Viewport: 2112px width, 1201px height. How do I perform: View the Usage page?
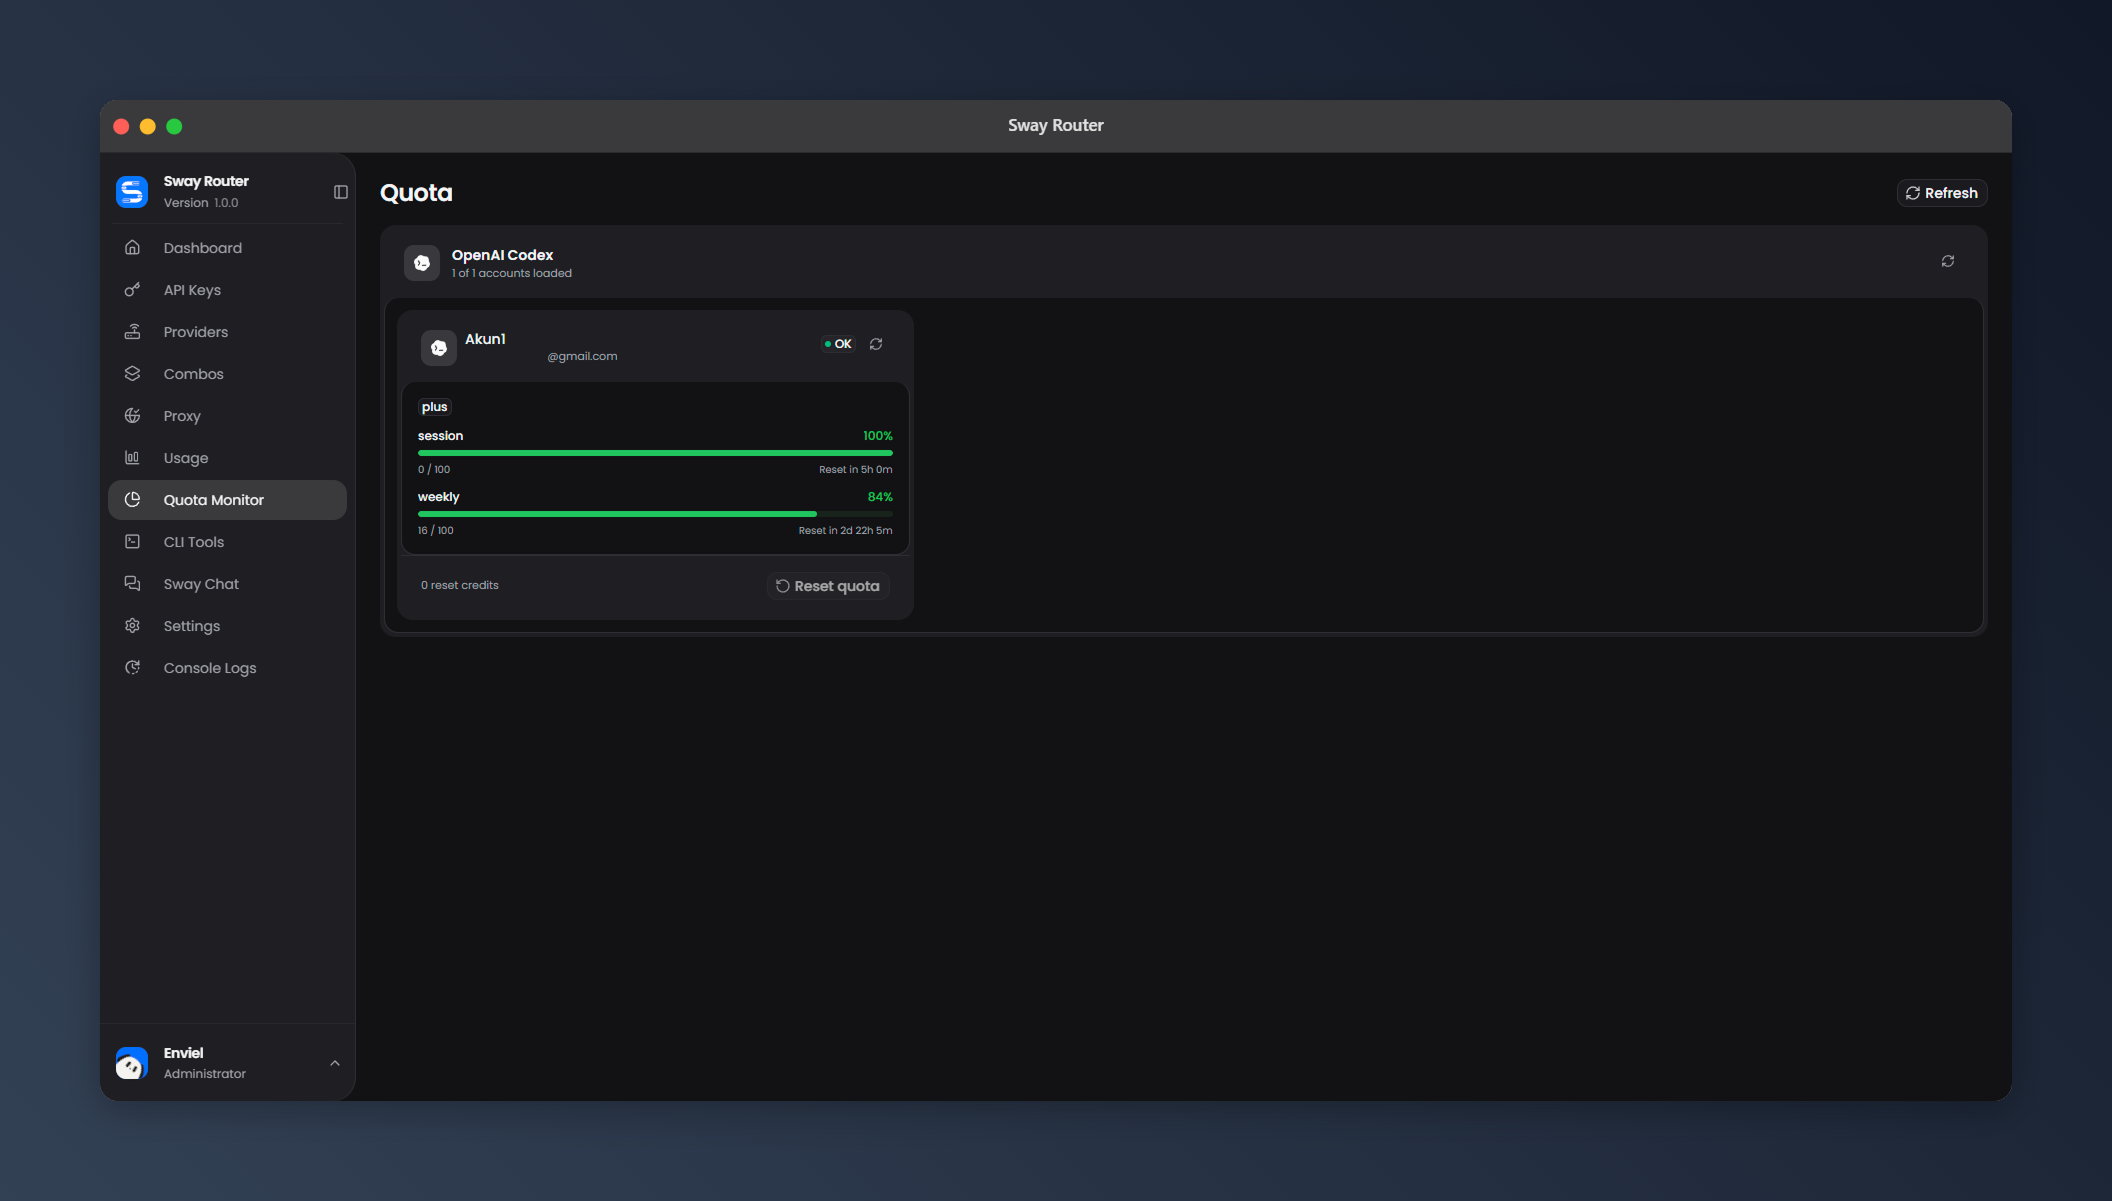pos(227,458)
